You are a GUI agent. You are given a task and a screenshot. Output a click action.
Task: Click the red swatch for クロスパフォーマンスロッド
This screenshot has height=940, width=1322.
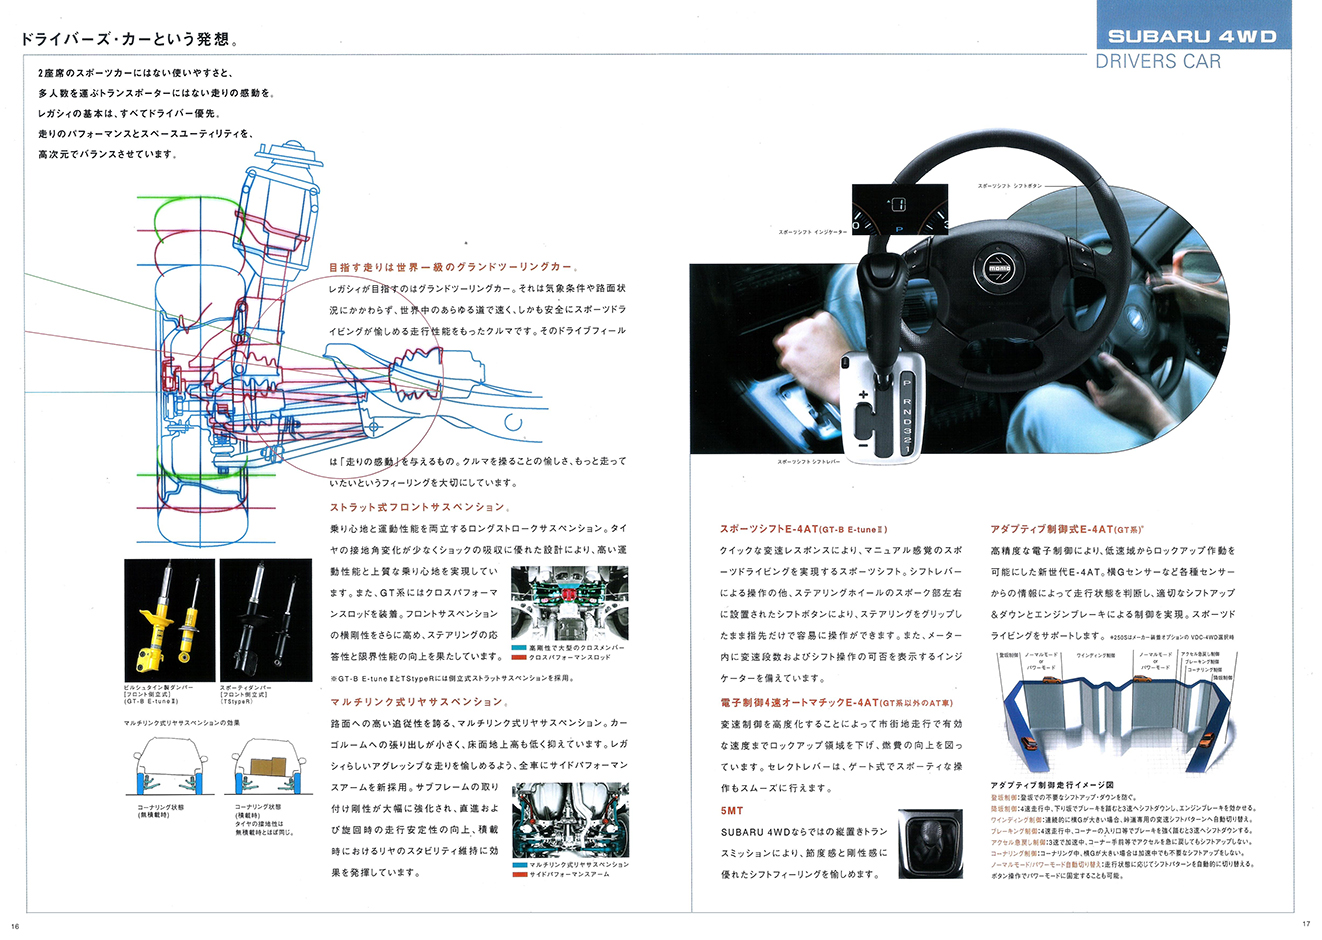518,658
